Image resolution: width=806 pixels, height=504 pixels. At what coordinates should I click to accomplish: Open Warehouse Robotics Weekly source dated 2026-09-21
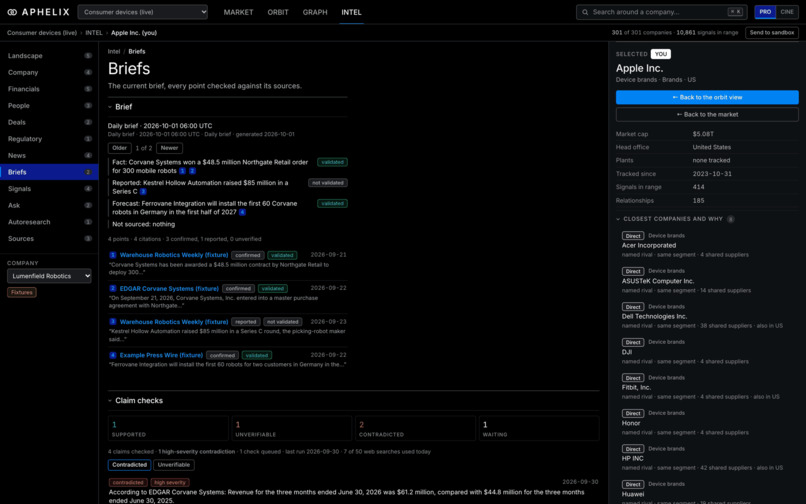pos(174,255)
